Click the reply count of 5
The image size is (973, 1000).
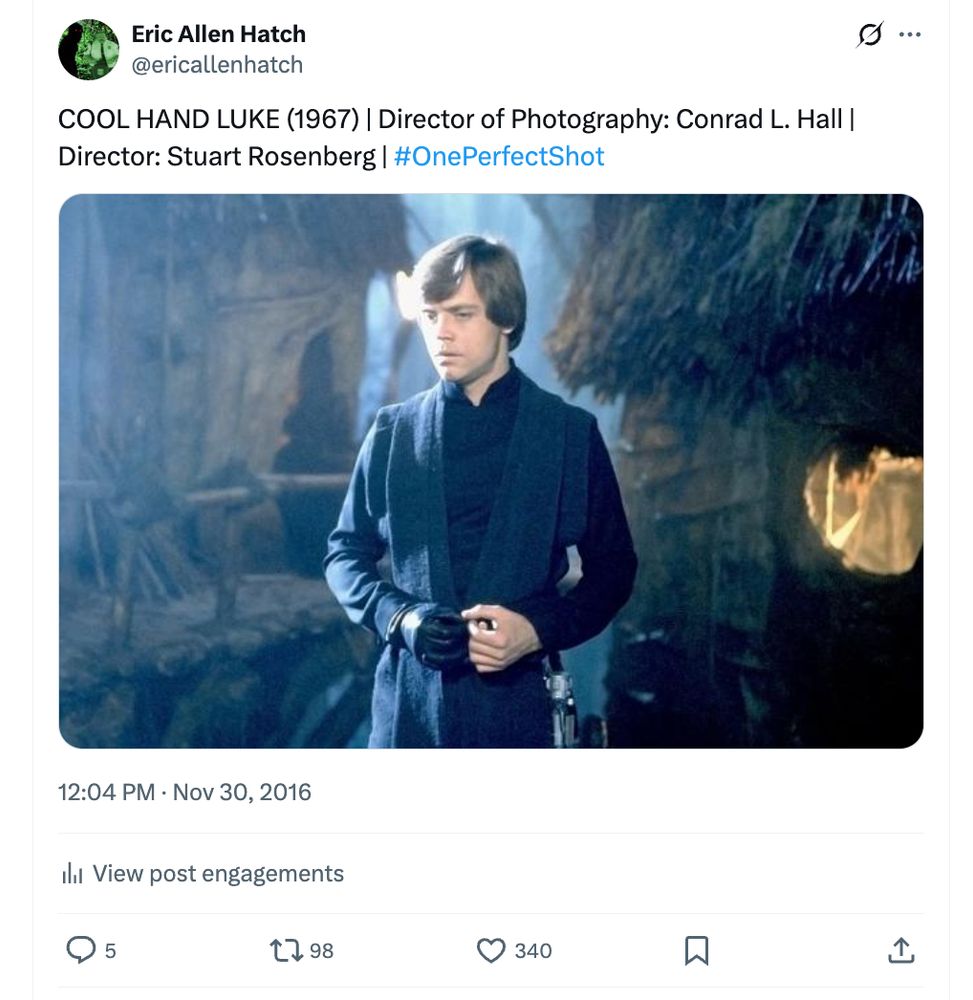pos(110,950)
